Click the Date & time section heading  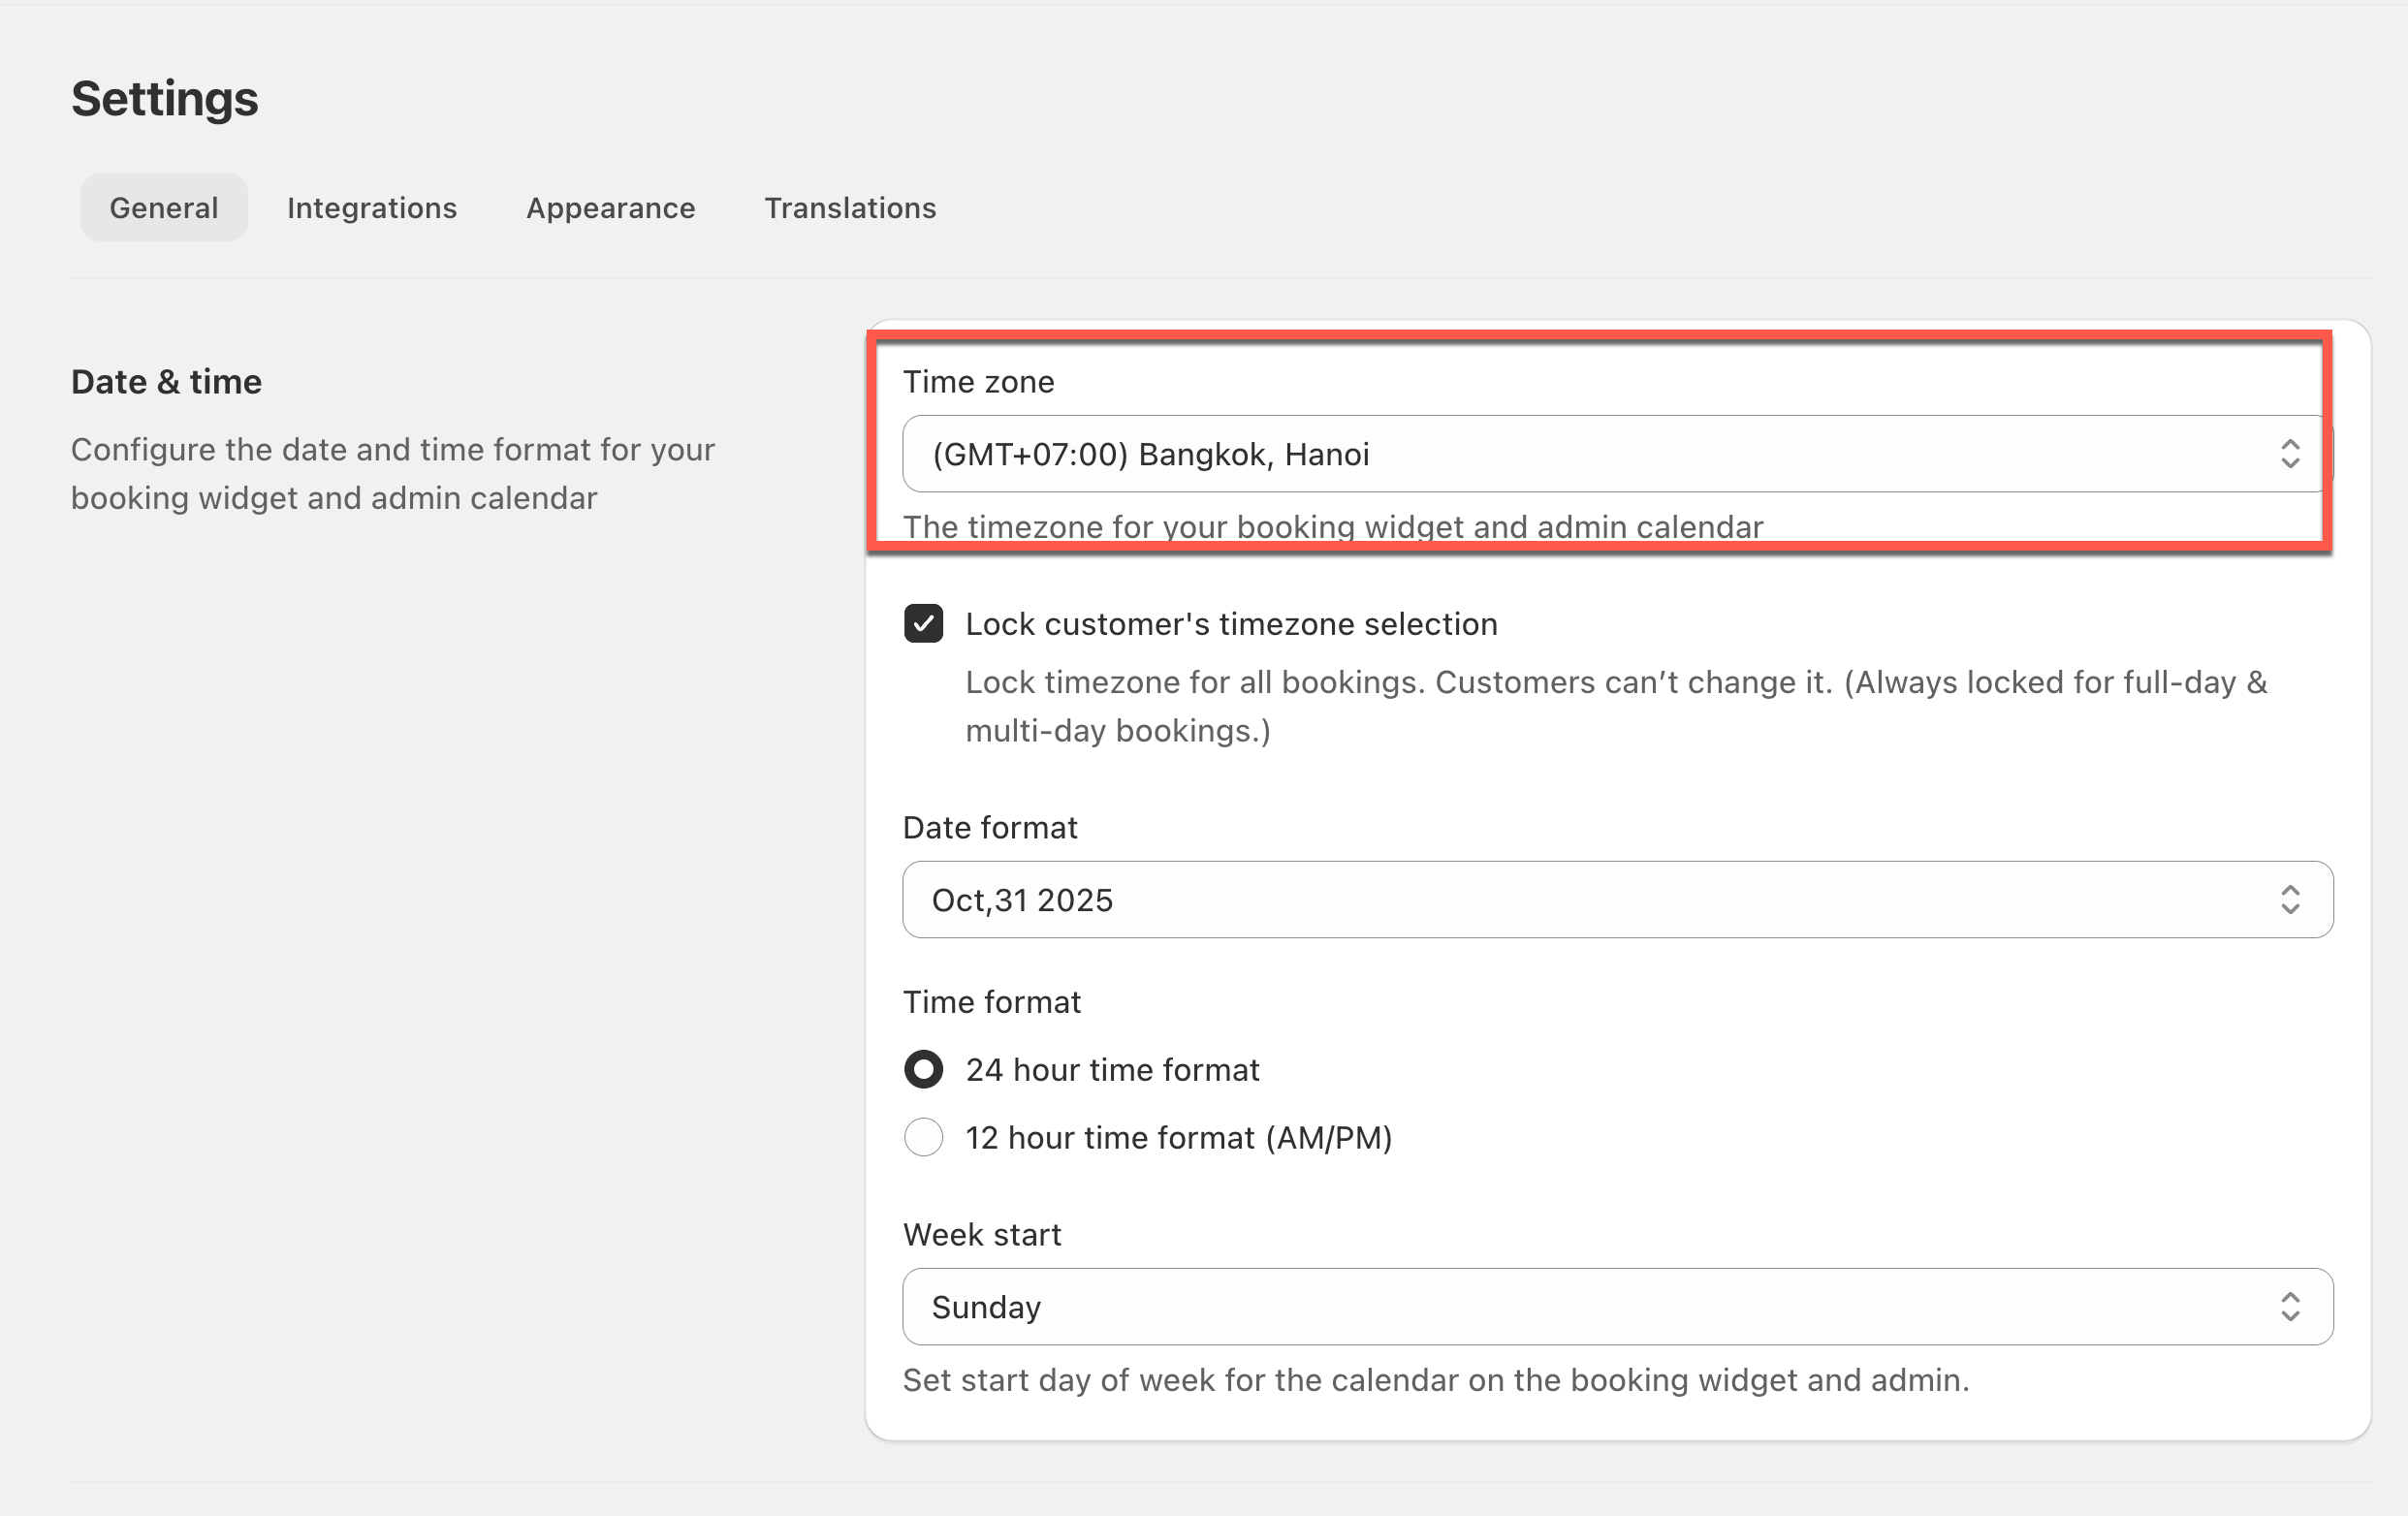click(x=166, y=382)
